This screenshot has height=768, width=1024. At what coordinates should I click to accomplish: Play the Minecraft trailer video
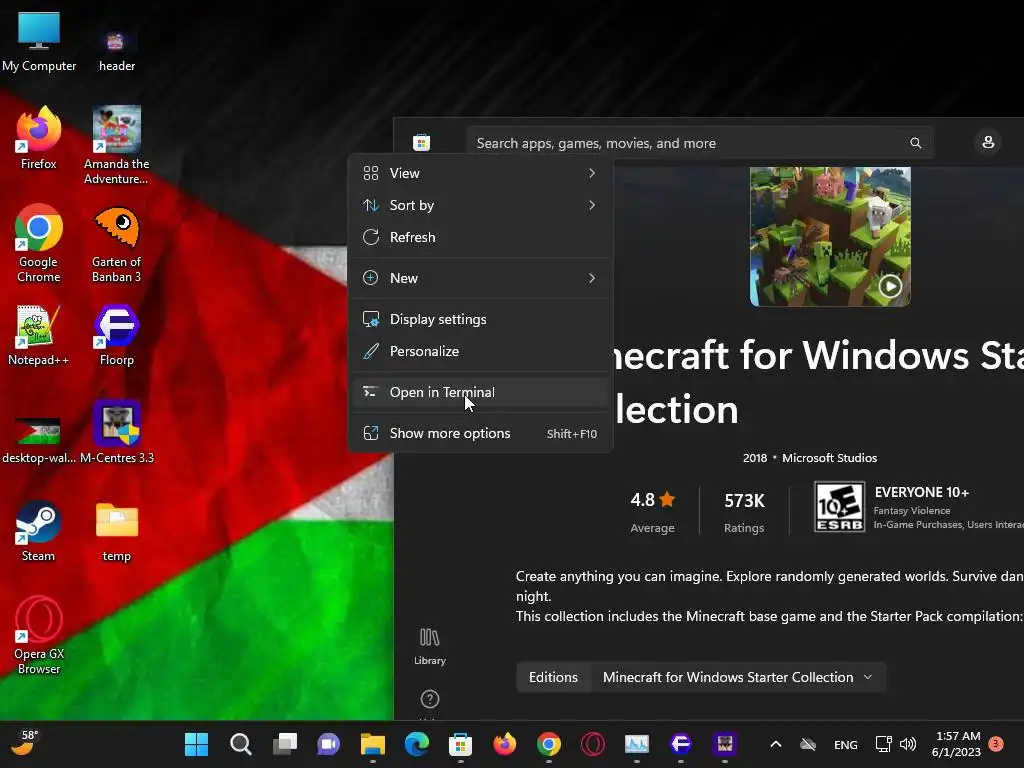890,286
